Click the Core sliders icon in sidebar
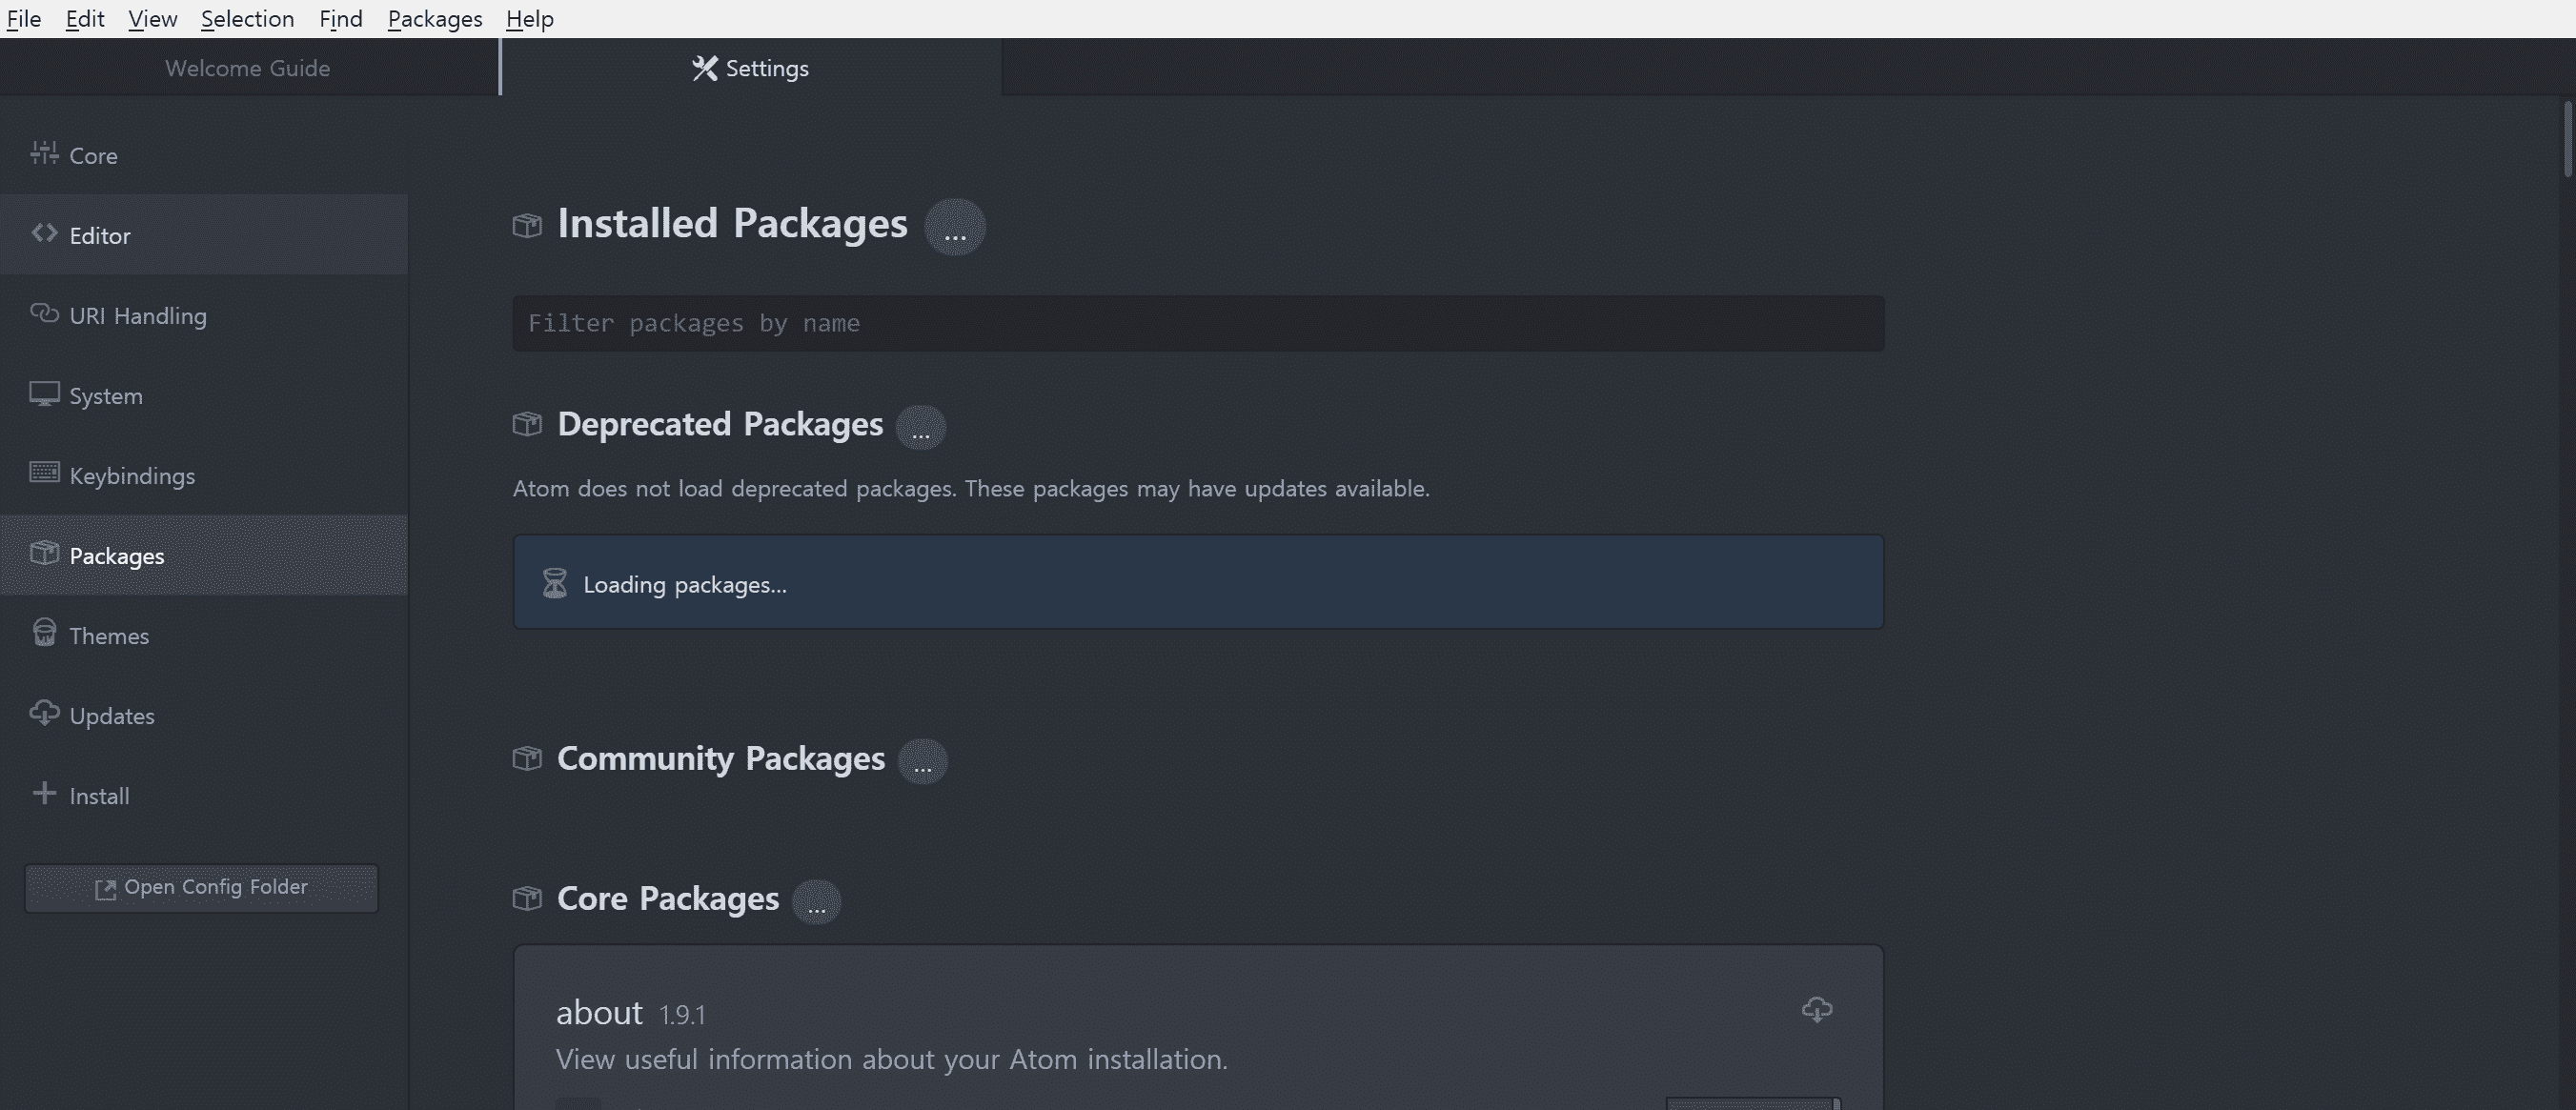2576x1110 pixels. 44,153
